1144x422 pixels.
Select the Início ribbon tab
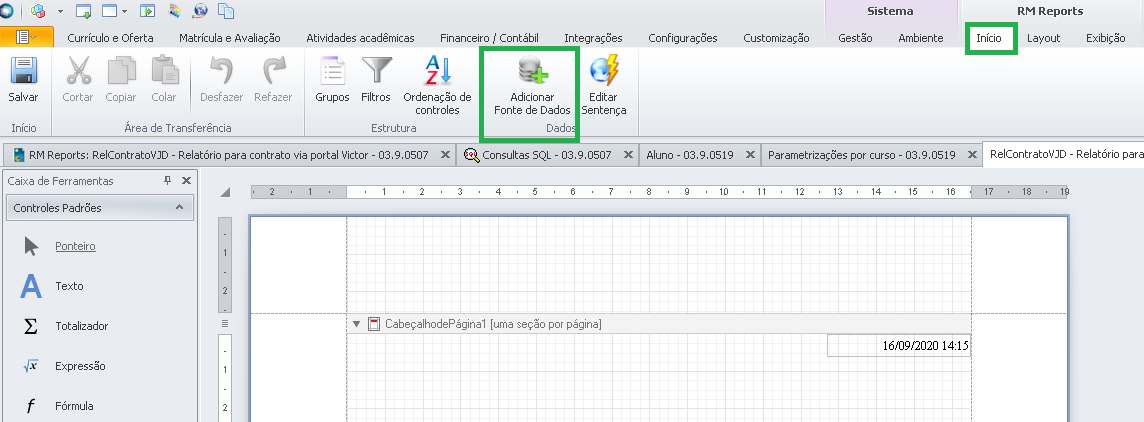coord(989,38)
